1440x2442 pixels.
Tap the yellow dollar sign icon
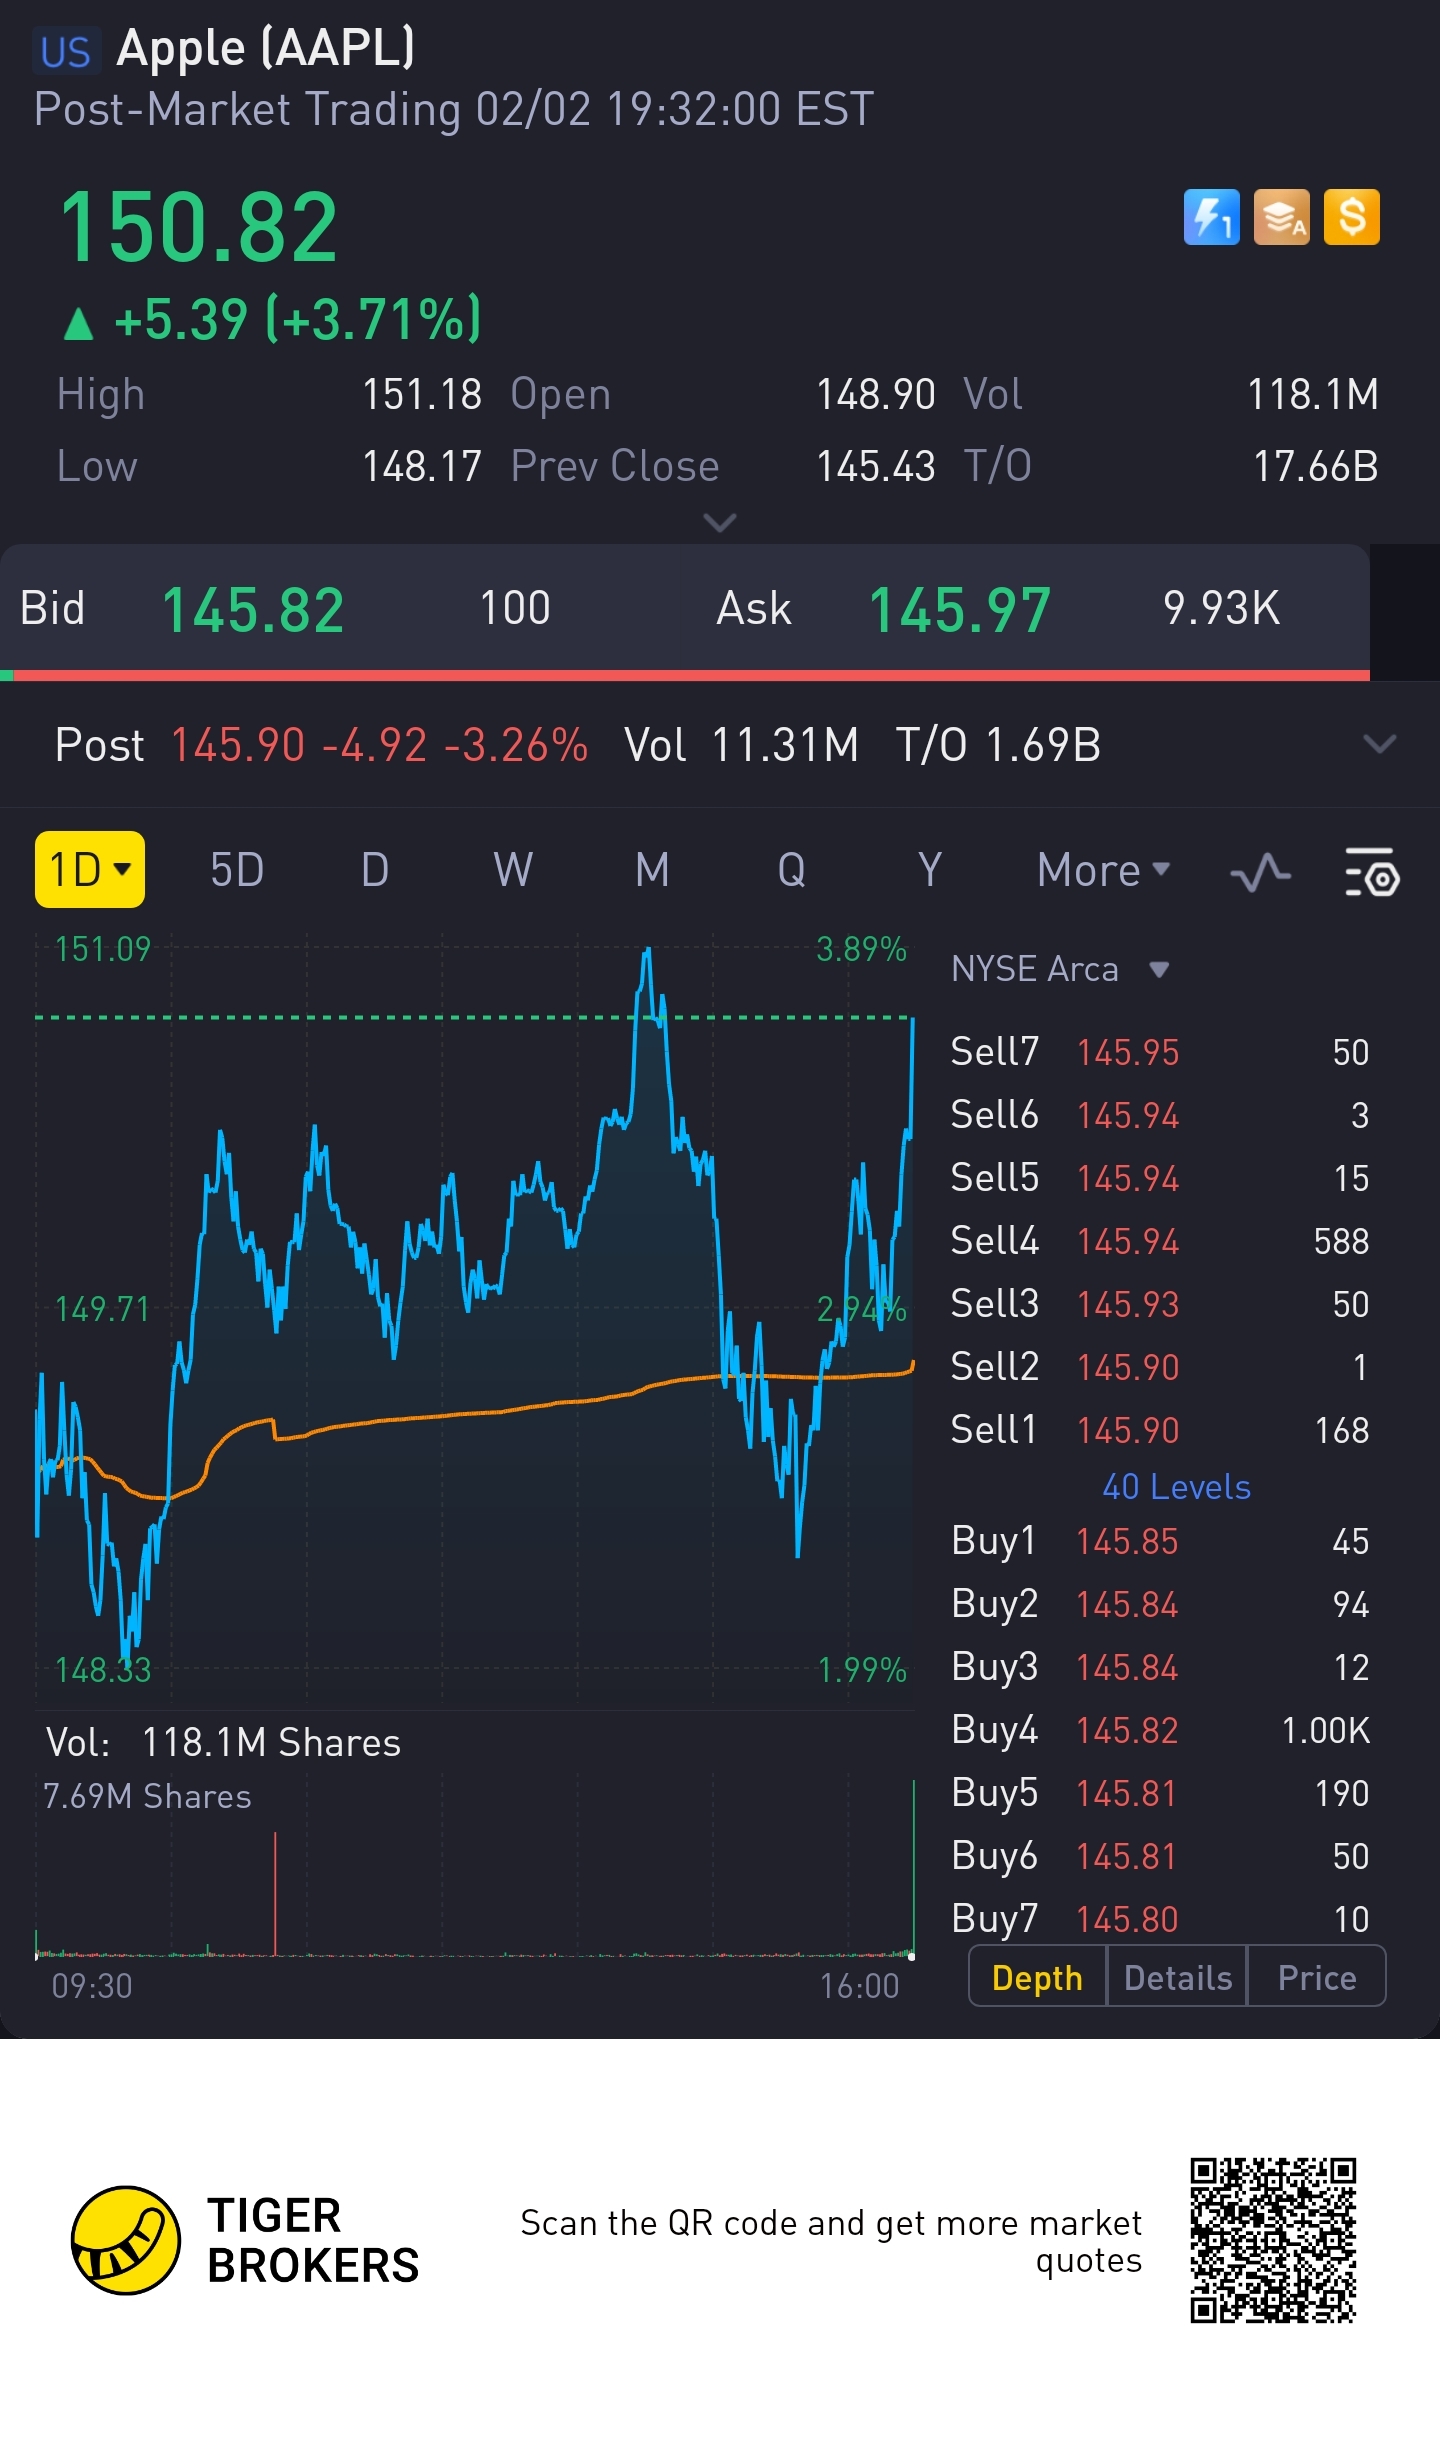pyautogui.click(x=1351, y=217)
